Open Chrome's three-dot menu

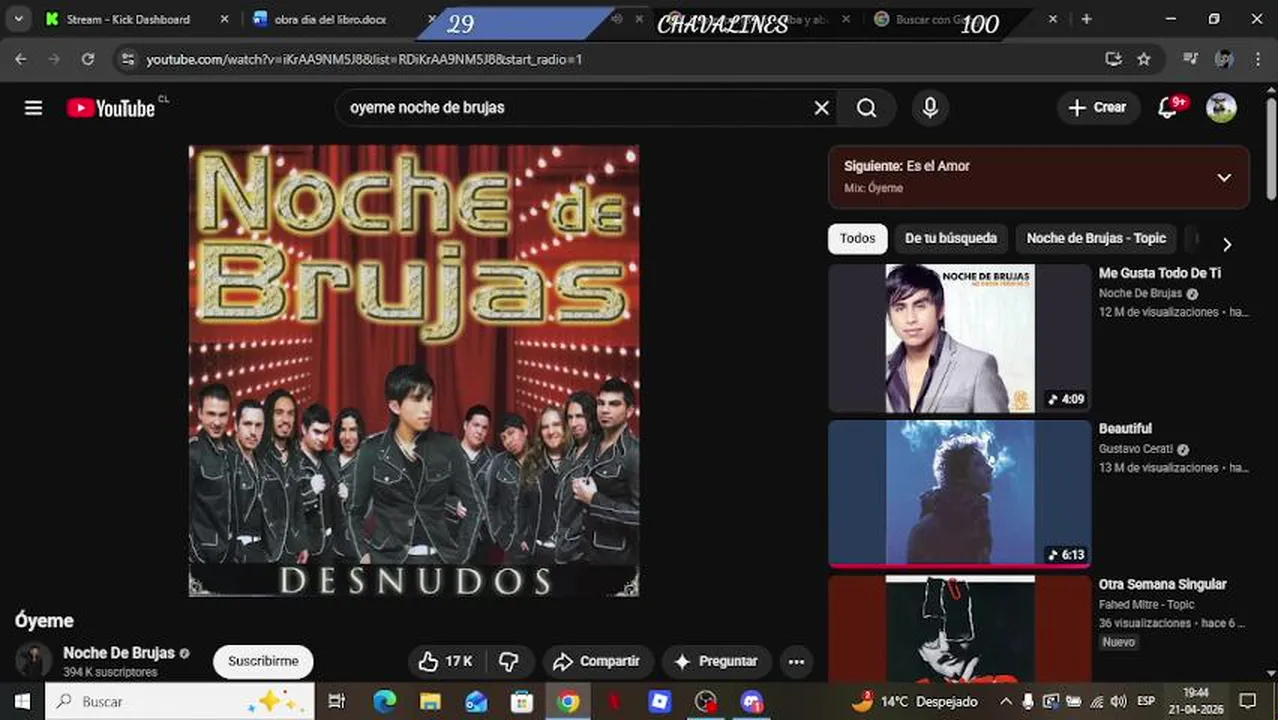(1258, 59)
